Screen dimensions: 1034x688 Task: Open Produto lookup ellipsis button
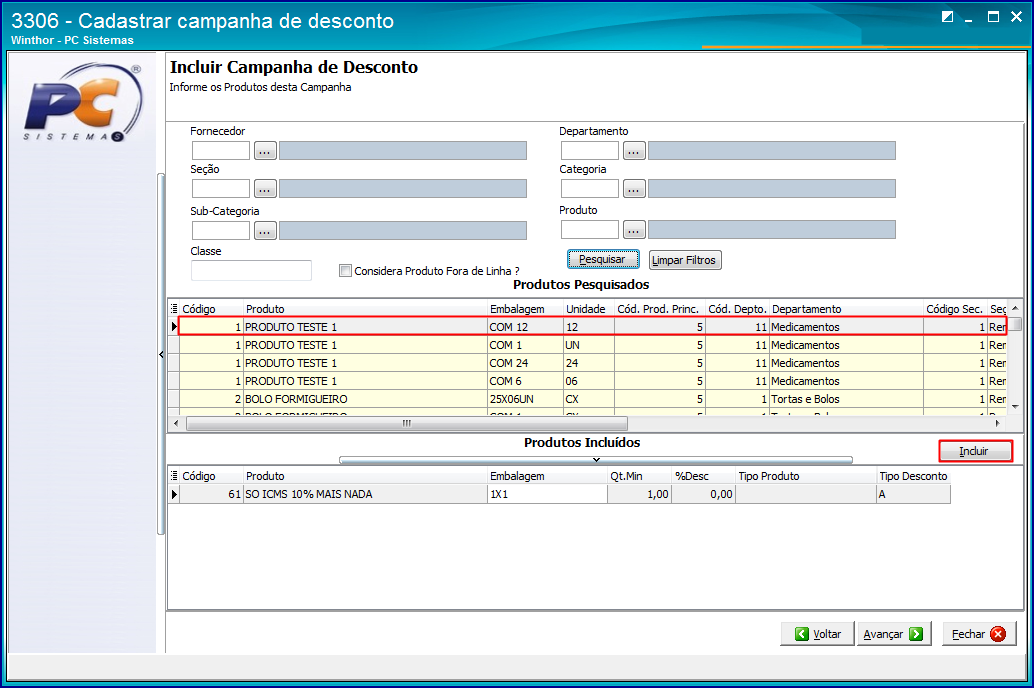click(634, 230)
